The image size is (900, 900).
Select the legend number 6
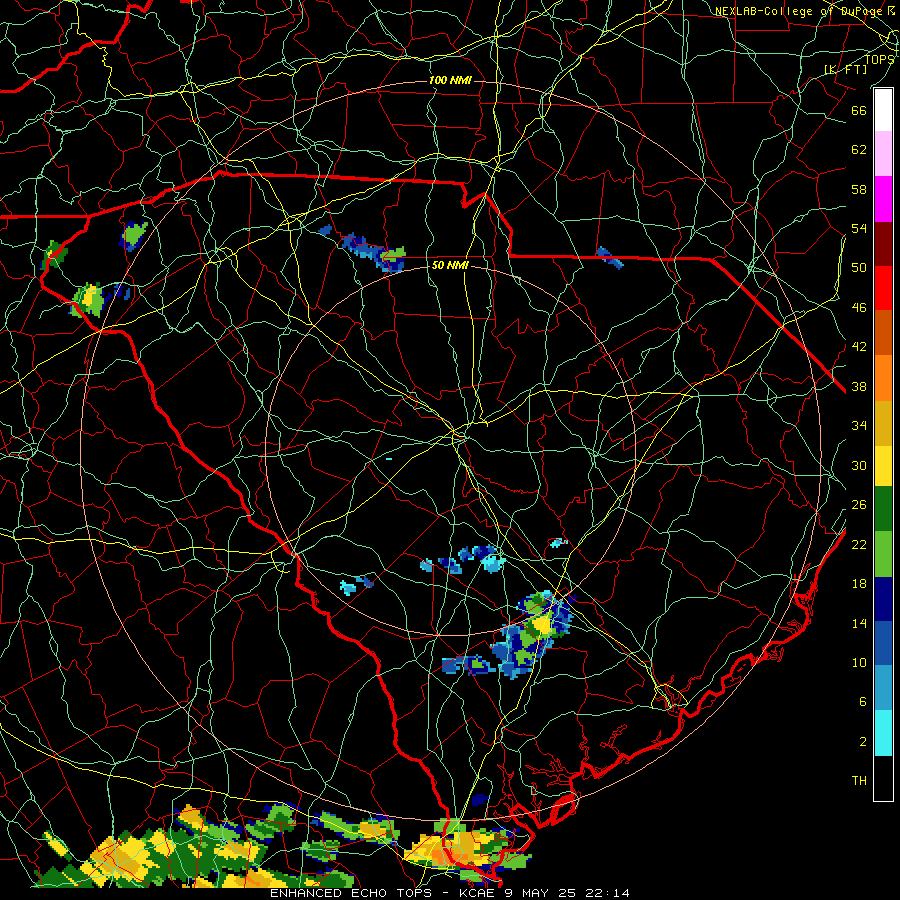click(863, 701)
